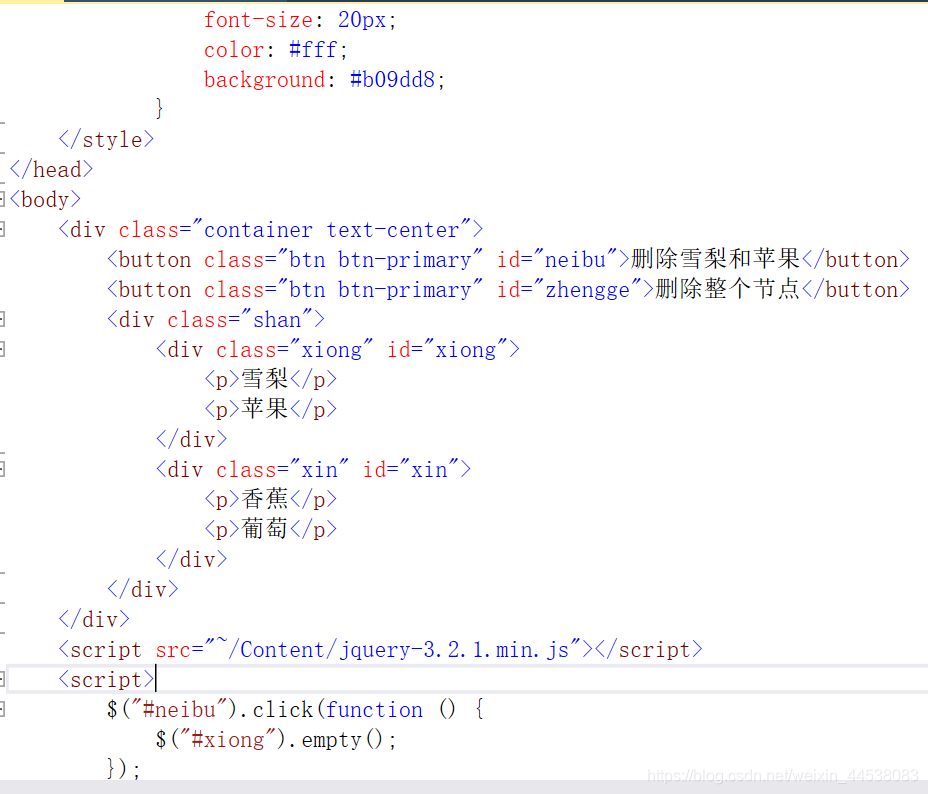The image size is (928, 794).
Task: Click the btn btn-primary class of zhengge button
Action: (380, 290)
